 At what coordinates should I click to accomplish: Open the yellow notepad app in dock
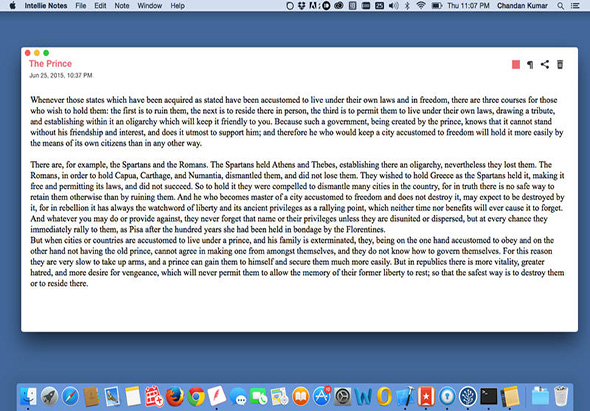coord(510,396)
